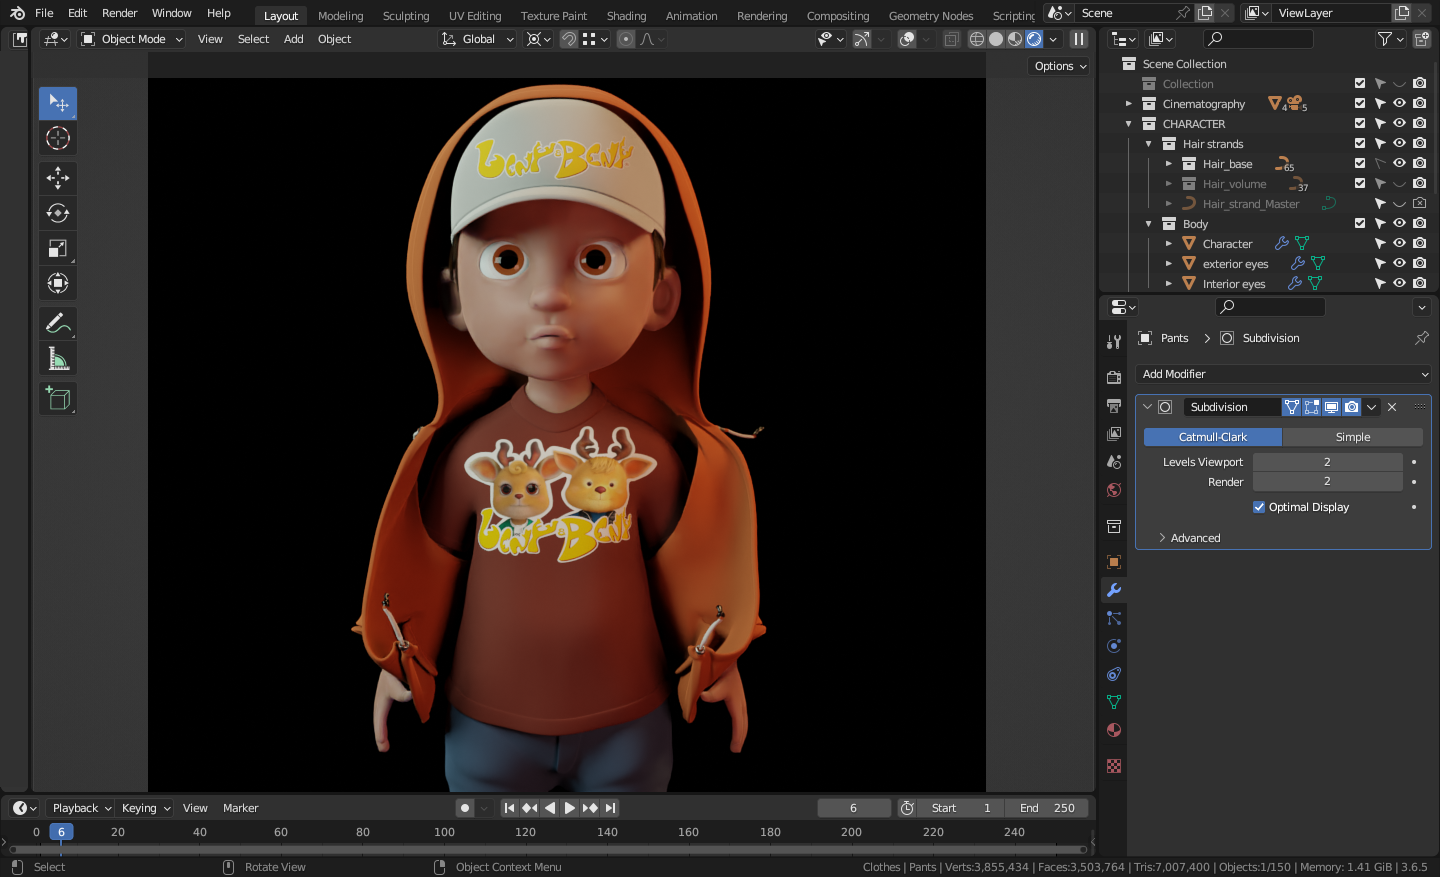Collapse the CHARACTER collection
The height and width of the screenshot is (877, 1440).
tap(1129, 123)
